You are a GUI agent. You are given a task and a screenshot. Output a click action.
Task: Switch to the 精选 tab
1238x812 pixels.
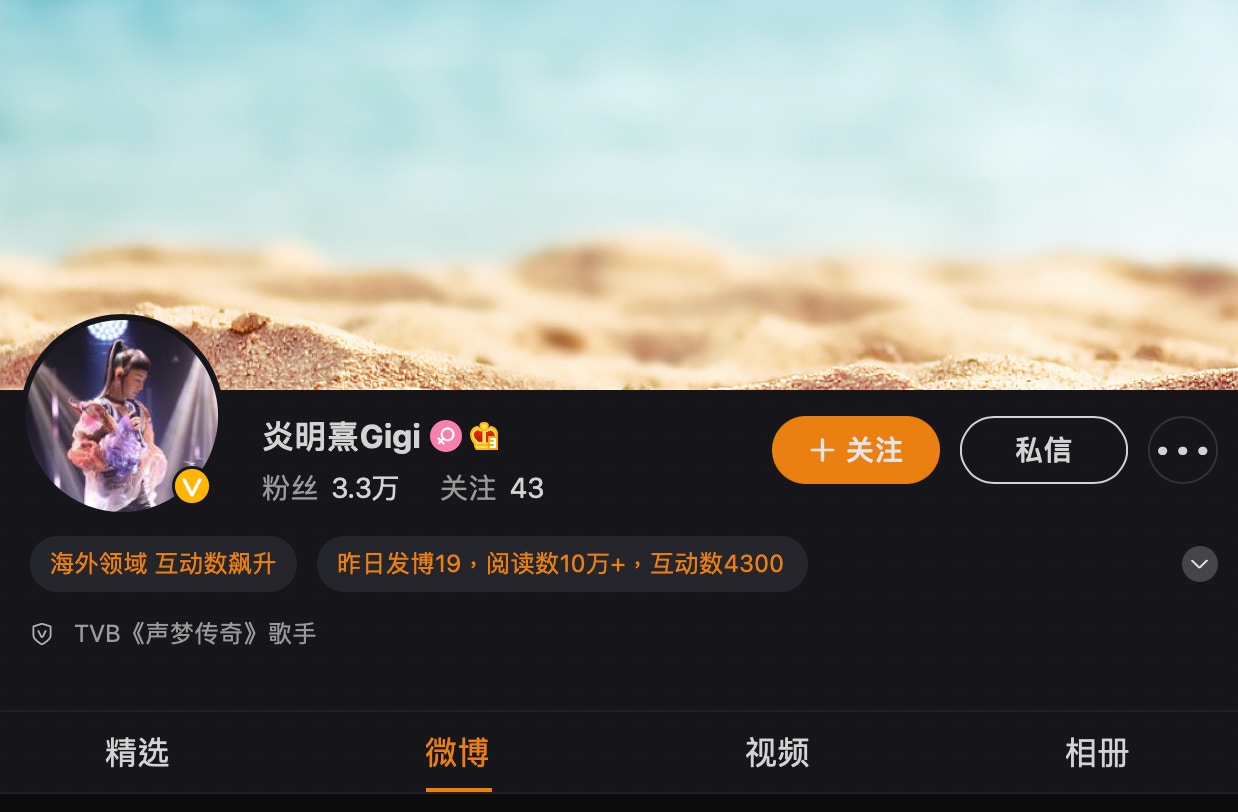click(137, 753)
